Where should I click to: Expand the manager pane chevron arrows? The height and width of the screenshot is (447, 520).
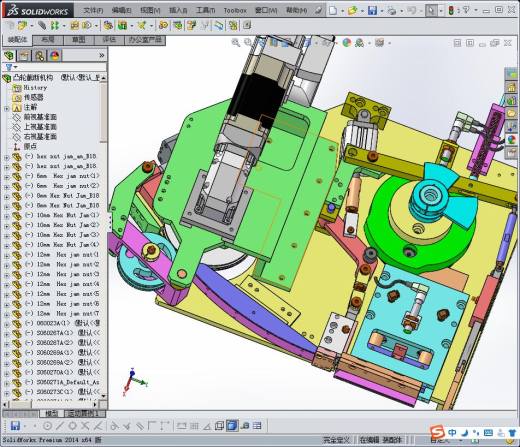click(x=102, y=55)
